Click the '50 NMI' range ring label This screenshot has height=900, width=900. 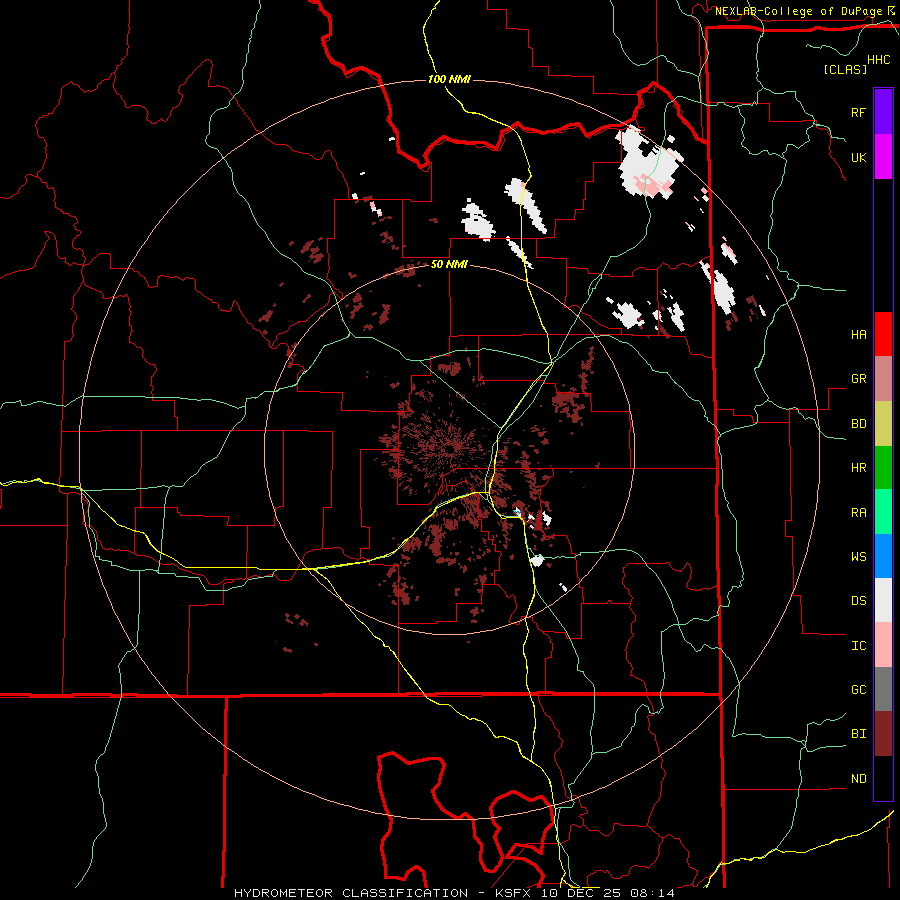click(x=449, y=264)
